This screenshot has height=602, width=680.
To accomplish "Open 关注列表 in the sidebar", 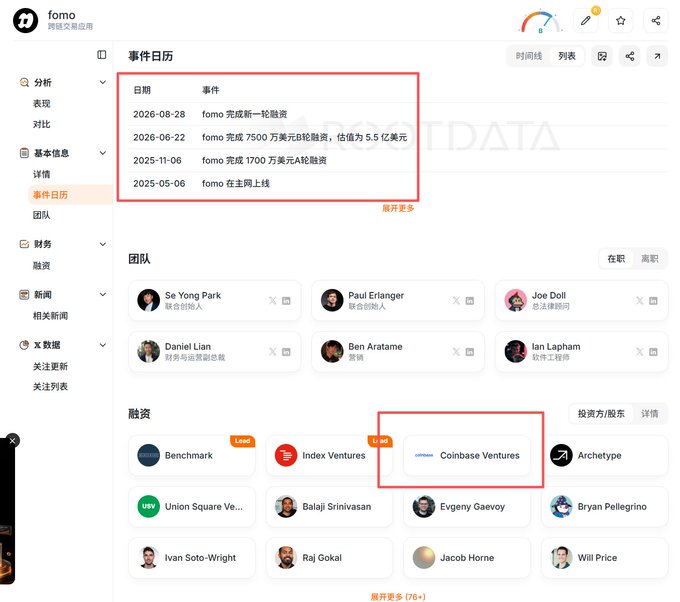I will pos(50,386).
